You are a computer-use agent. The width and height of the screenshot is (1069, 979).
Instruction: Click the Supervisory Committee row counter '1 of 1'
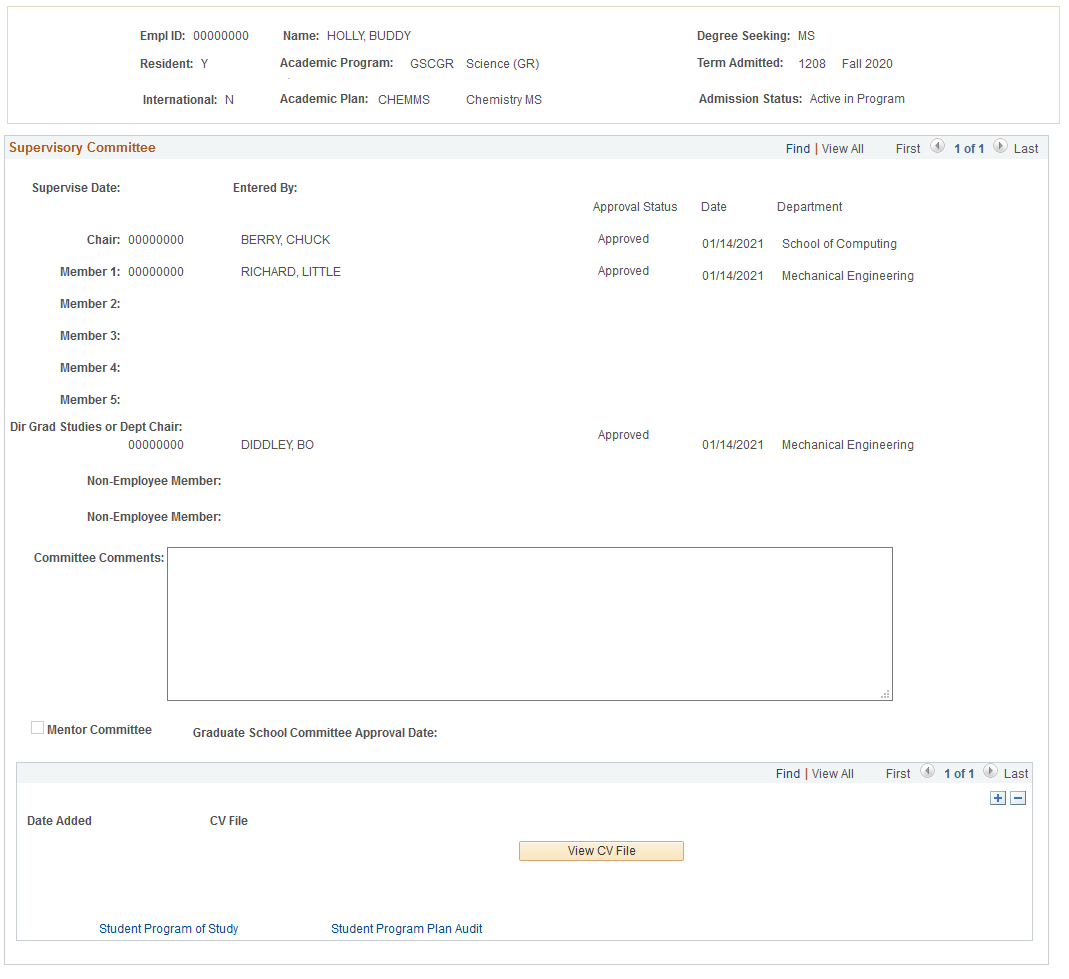point(969,149)
